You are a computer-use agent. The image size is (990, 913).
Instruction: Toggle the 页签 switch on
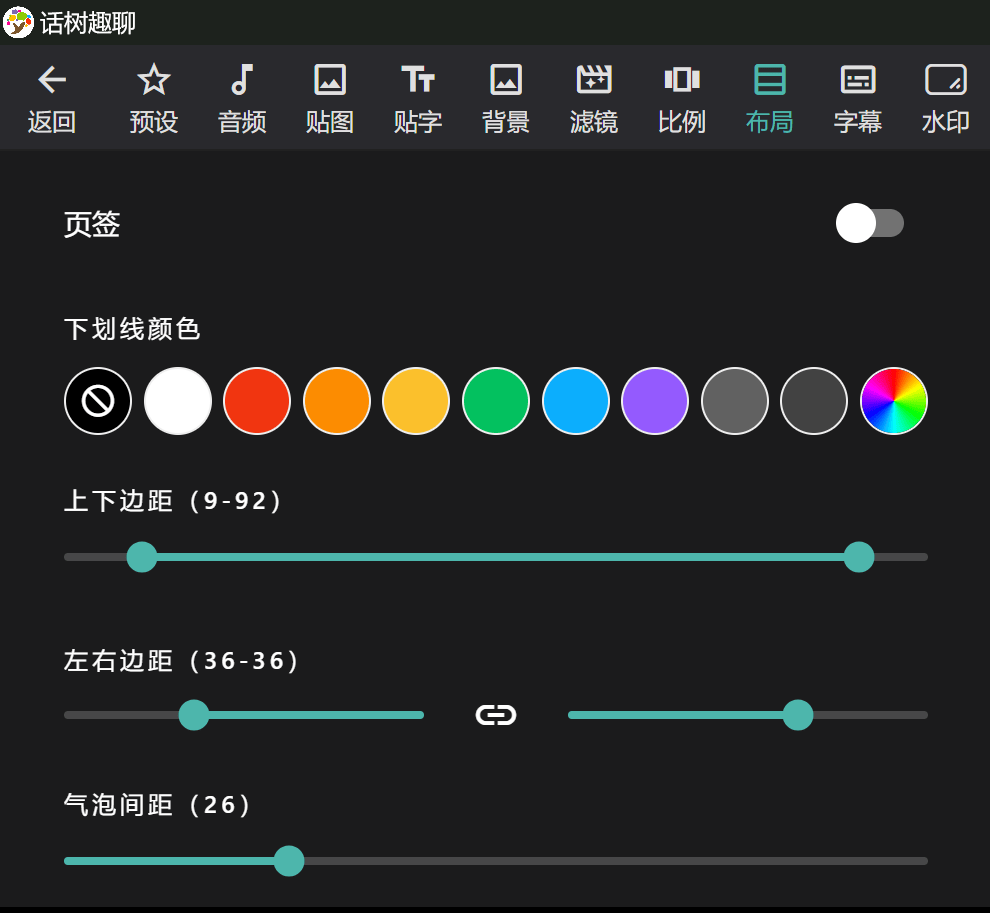870,223
